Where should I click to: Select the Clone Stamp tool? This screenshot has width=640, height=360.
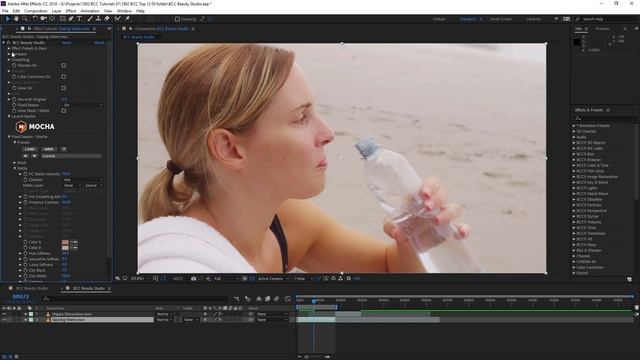(x=98, y=19)
